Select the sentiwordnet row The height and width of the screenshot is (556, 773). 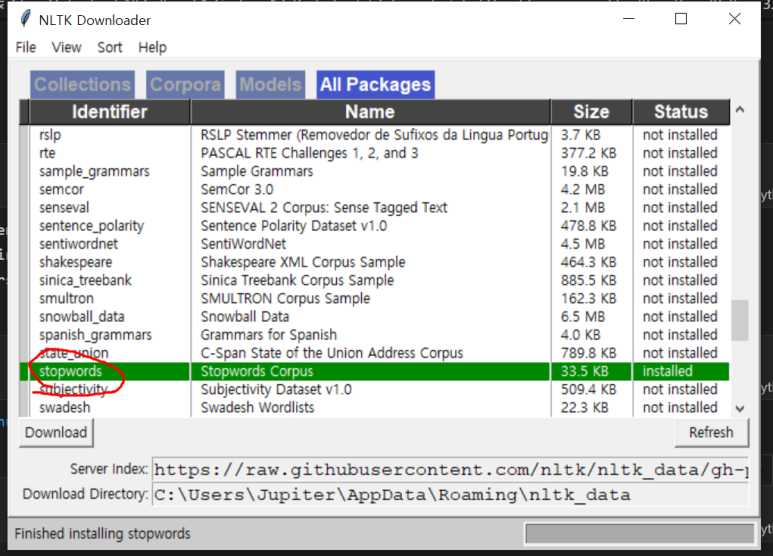click(375, 244)
